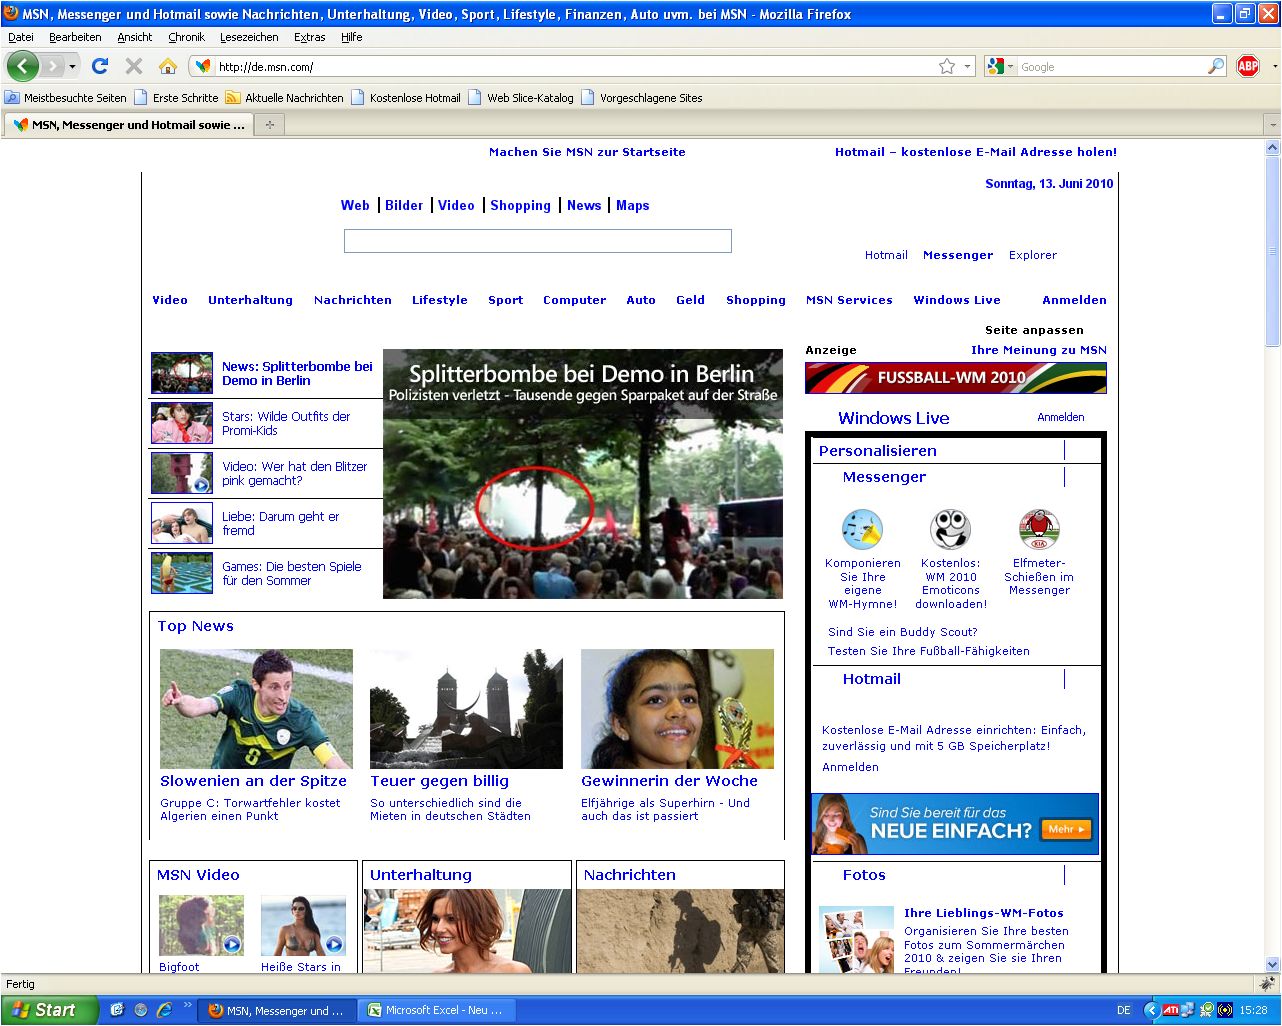Click Slowenien an der Spitze headline

point(254,781)
